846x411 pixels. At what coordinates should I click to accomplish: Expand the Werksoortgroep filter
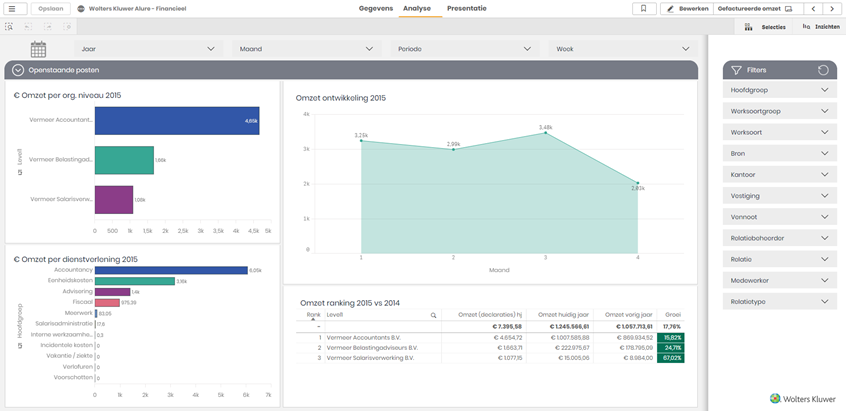click(x=780, y=111)
